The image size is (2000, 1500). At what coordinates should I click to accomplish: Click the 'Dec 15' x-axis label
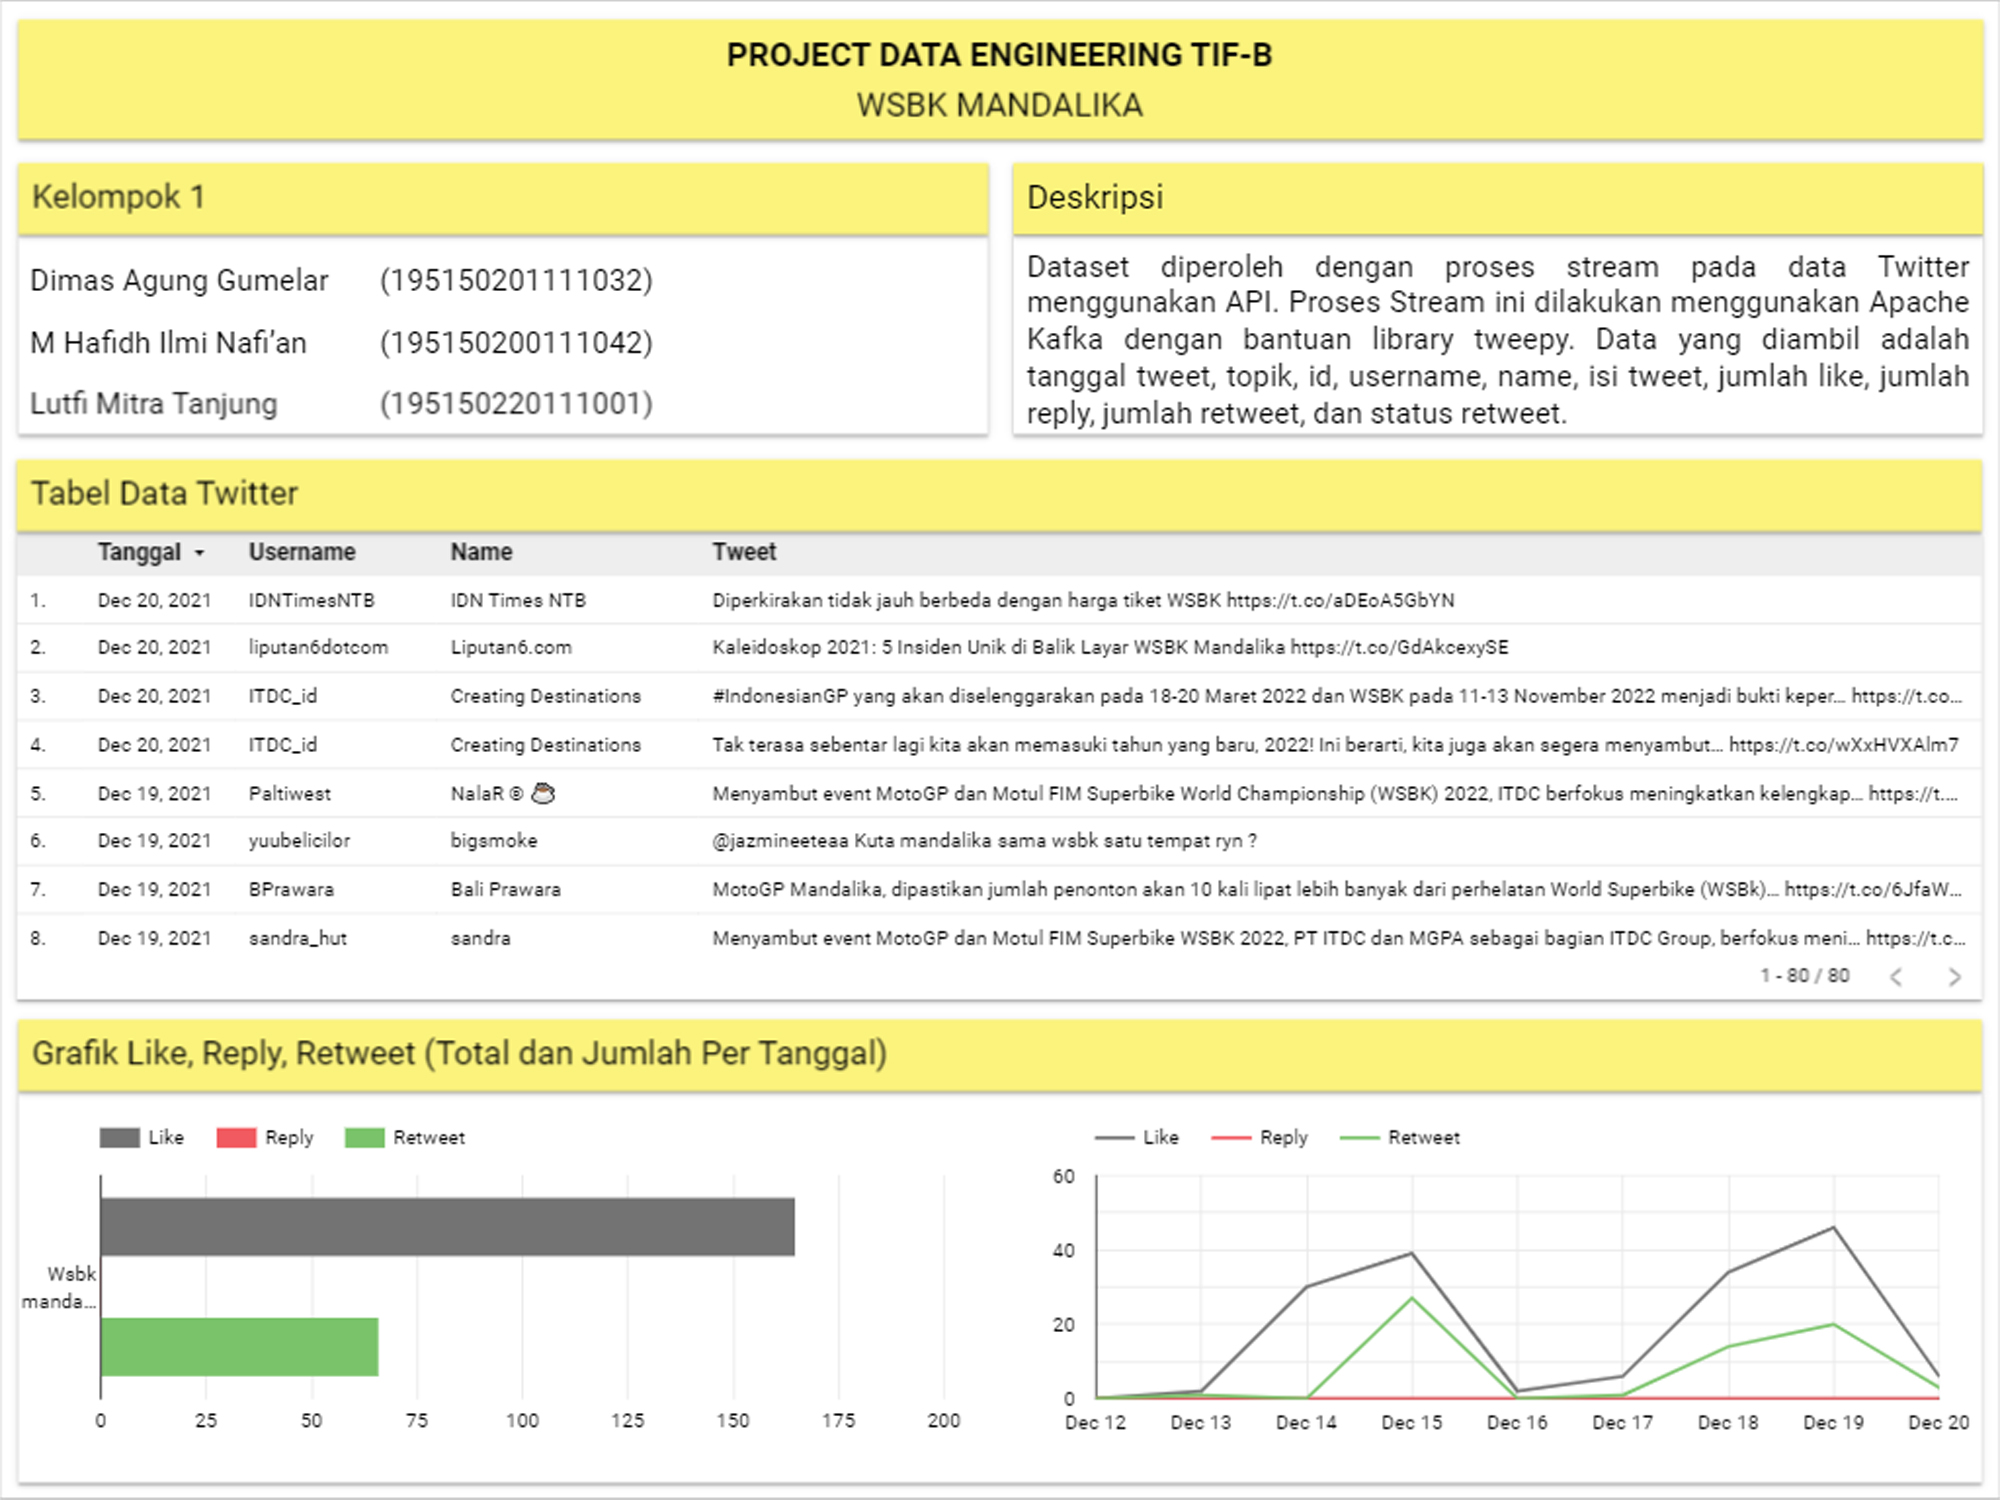(x=1412, y=1422)
